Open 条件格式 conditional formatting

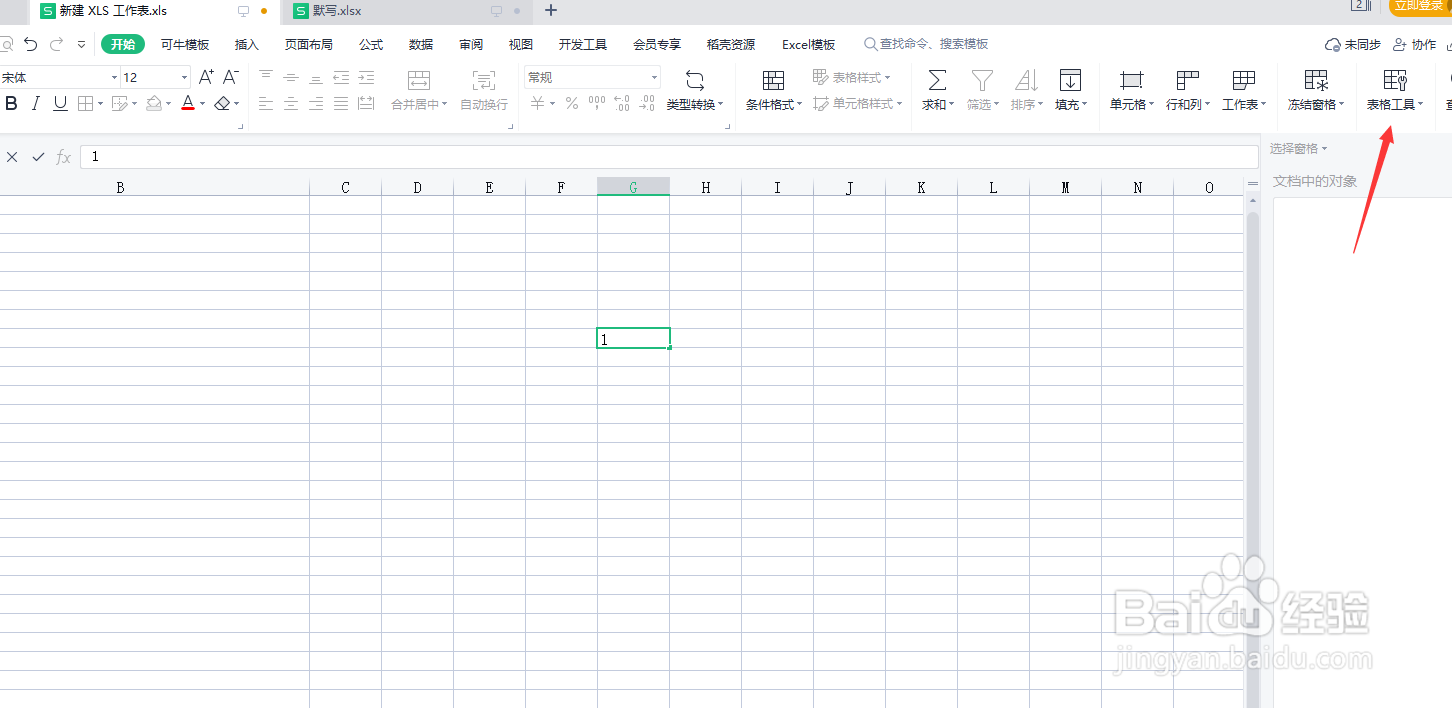coord(773,90)
